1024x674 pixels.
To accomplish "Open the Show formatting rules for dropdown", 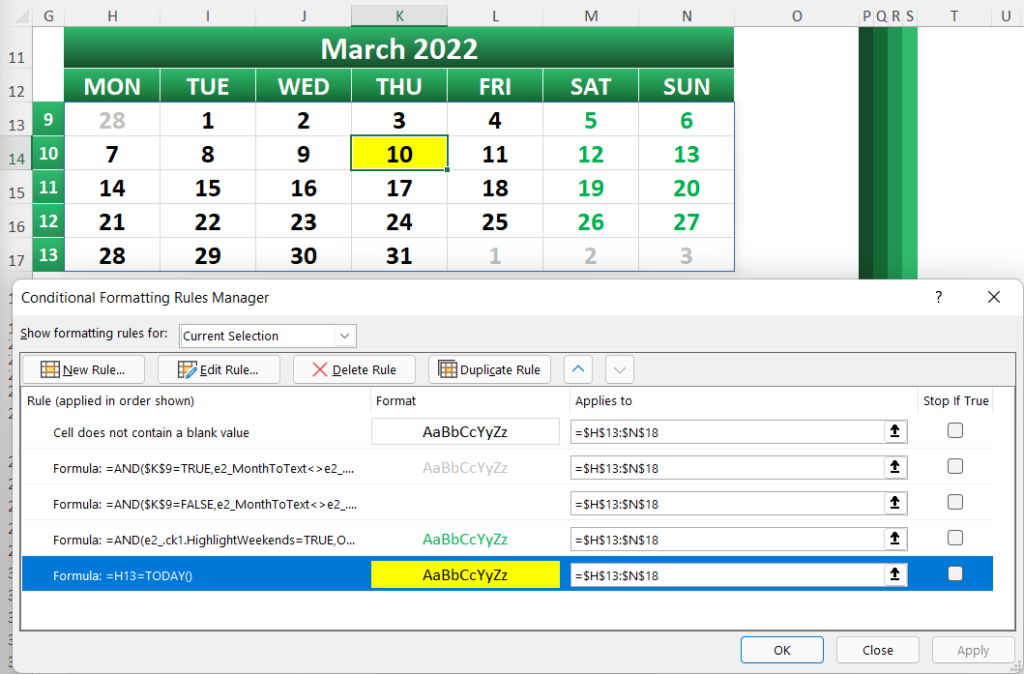I will [x=268, y=336].
